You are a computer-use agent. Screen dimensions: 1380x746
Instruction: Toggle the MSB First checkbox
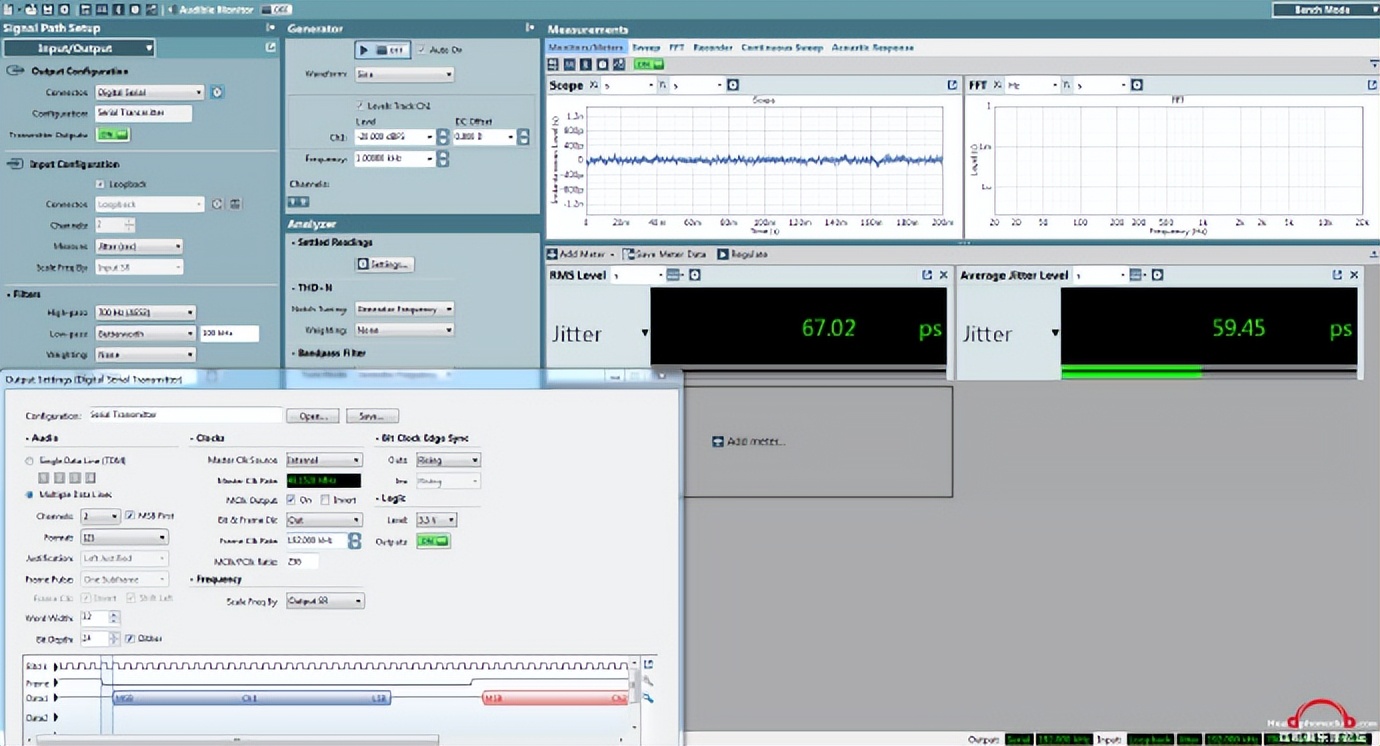(131, 516)
